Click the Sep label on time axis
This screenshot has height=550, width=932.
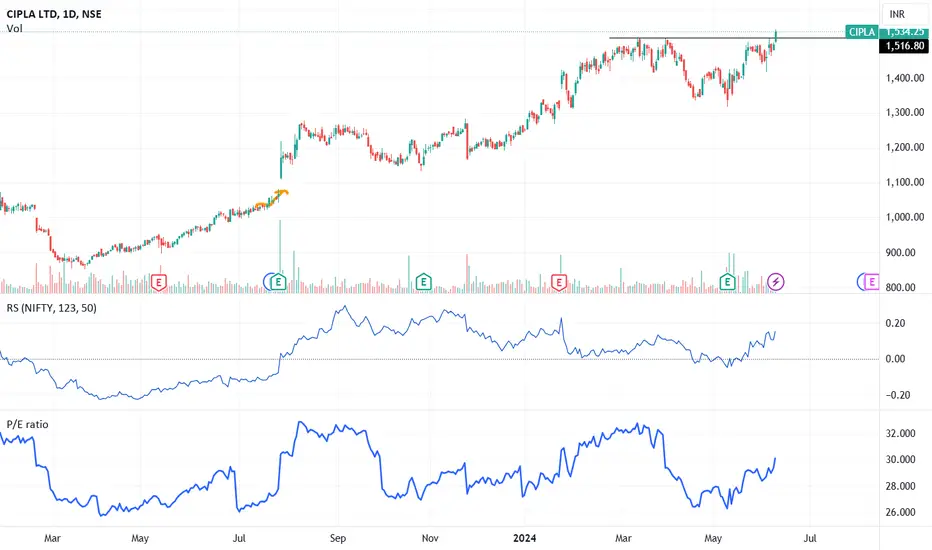[x=338, y=538]
